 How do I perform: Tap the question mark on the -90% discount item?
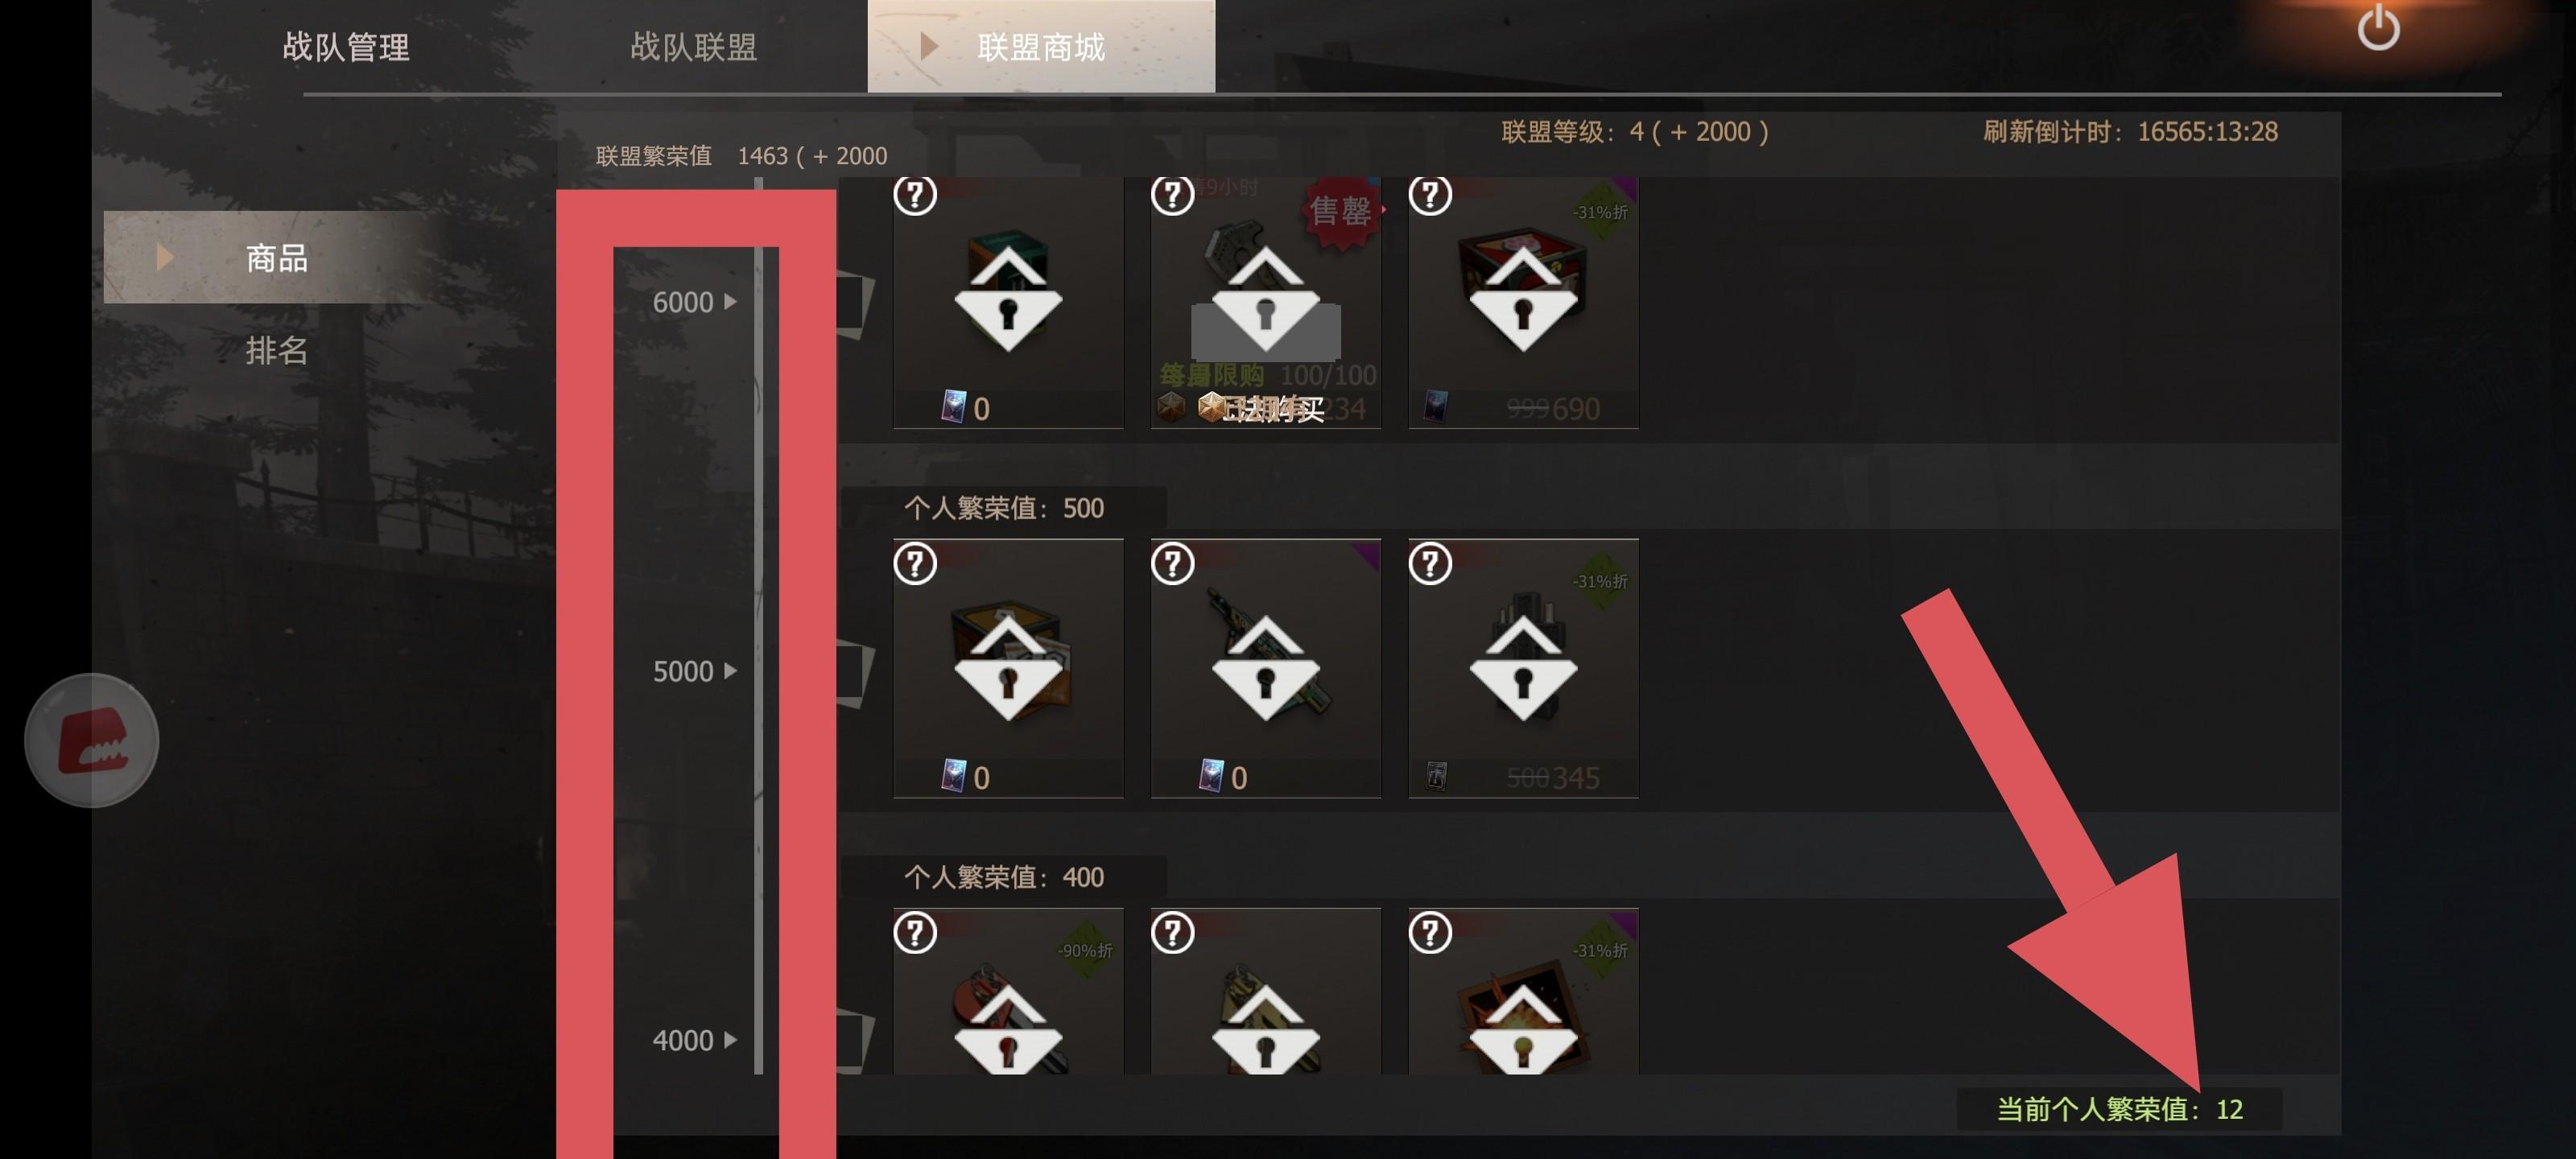(914, 932)
